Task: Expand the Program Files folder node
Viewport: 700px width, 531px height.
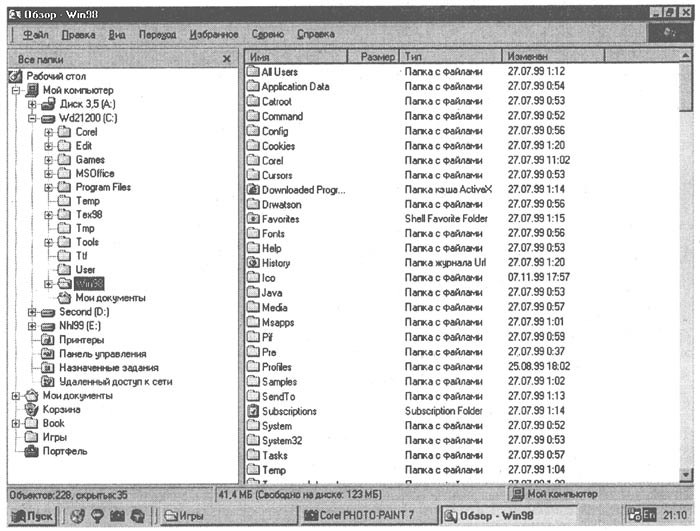Action: pyautogui.click(x=48, y=188)
